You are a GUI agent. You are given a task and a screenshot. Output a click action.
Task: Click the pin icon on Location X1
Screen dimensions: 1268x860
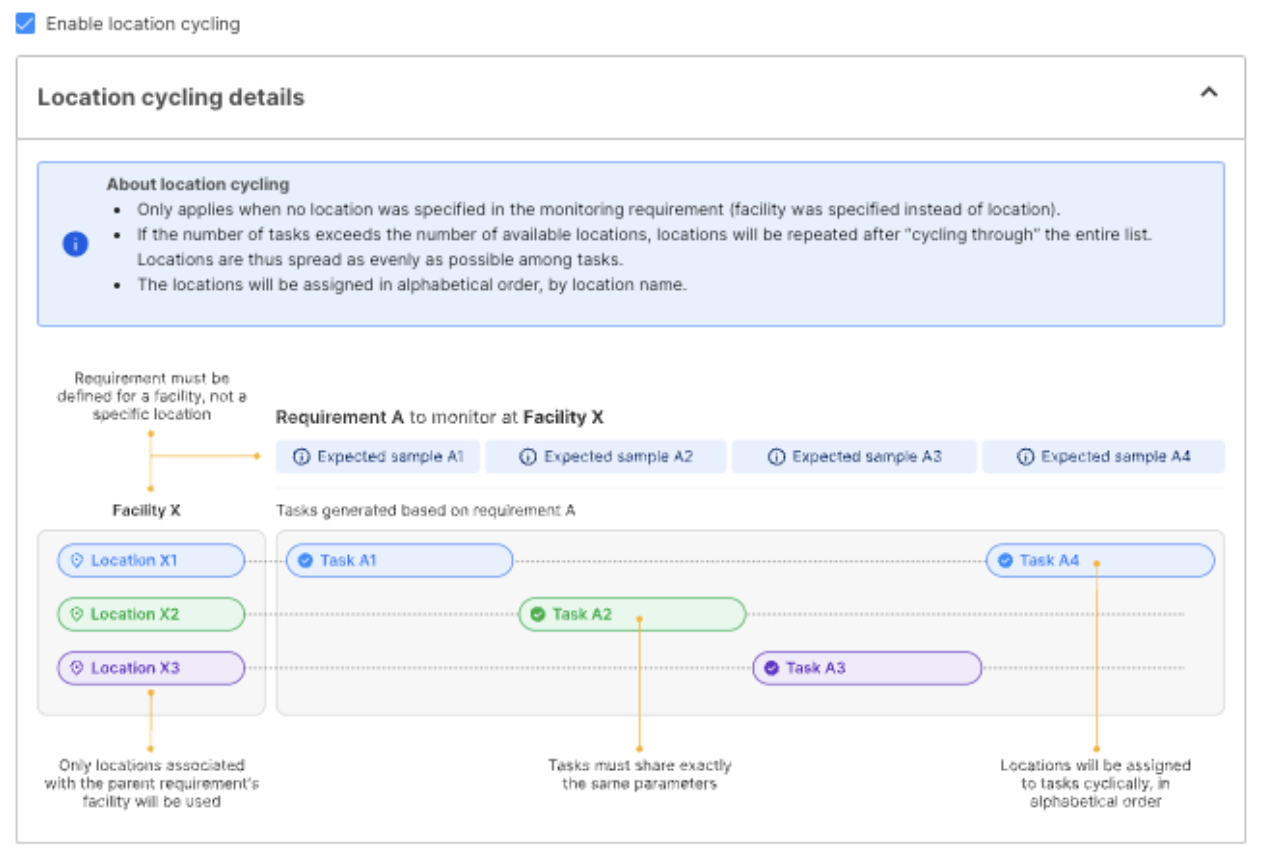point(76,561)
